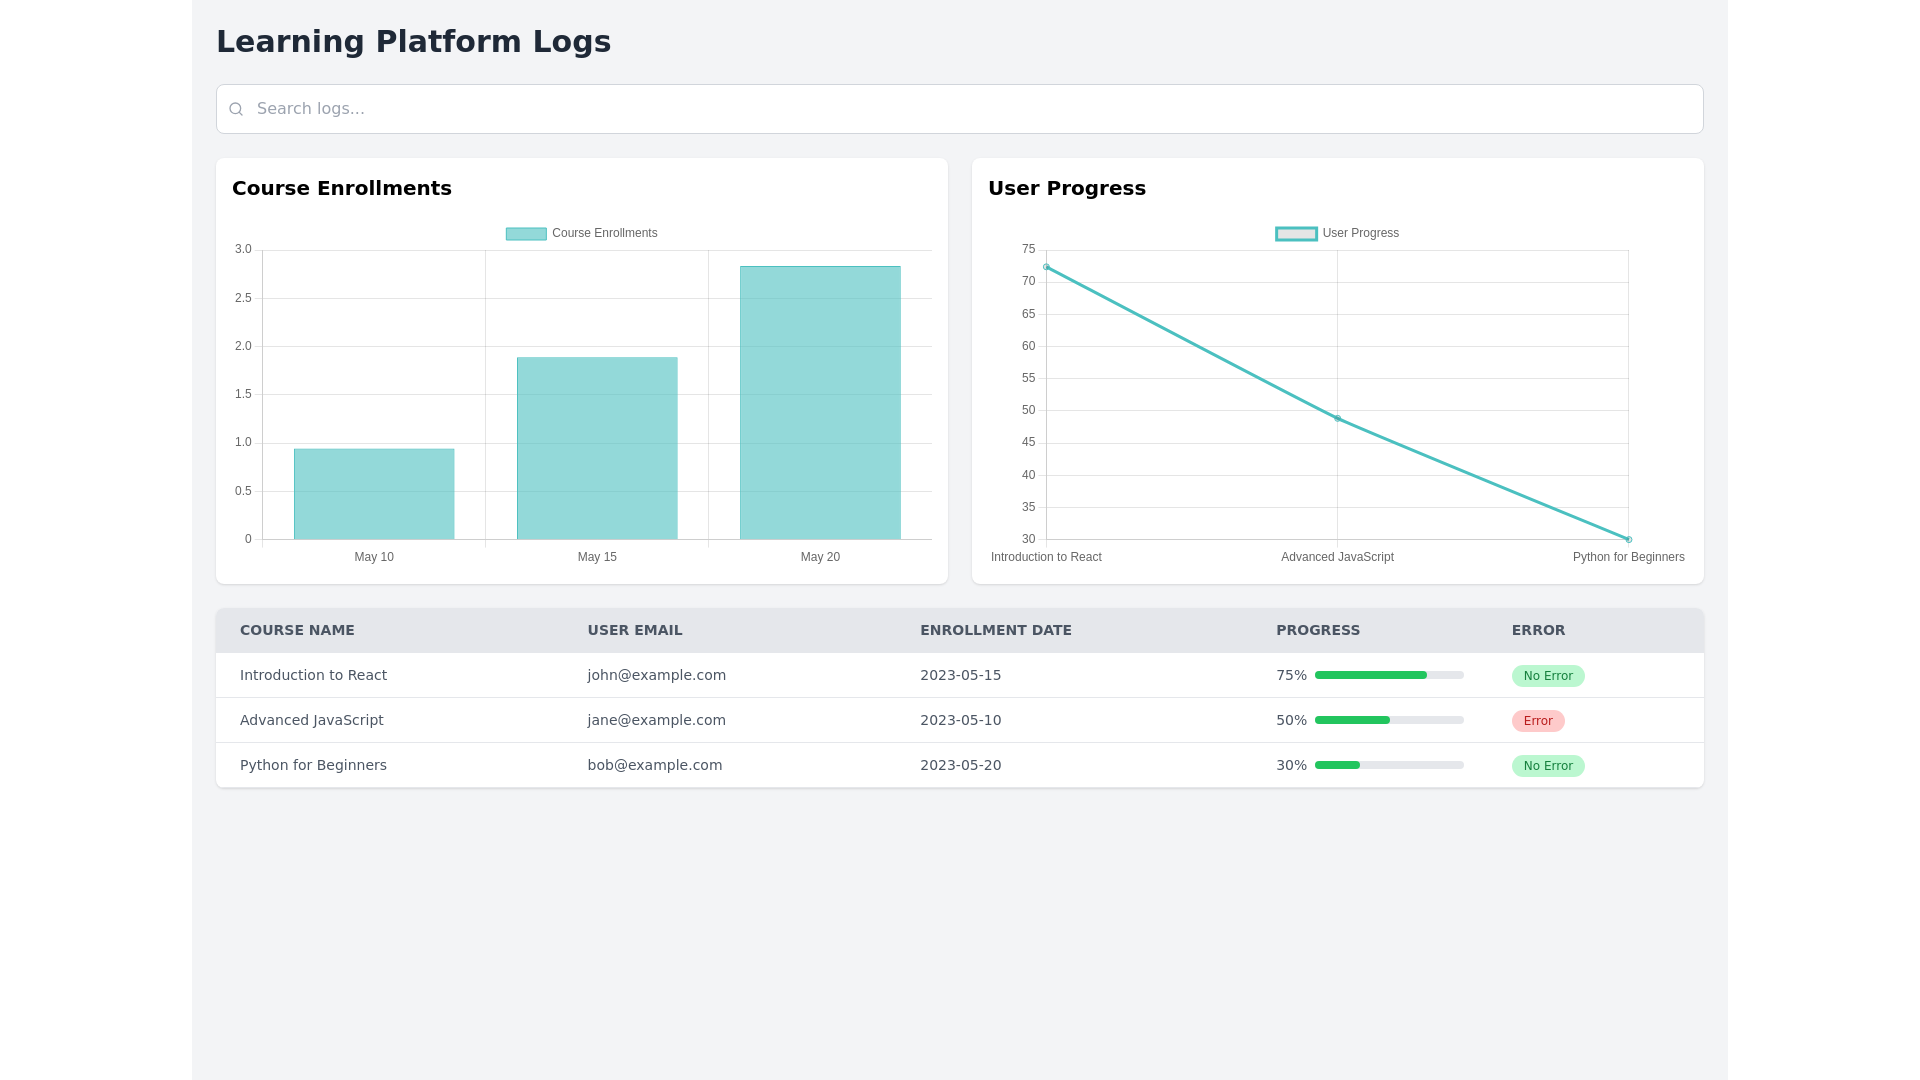
Task: Click the Progress column header
Action: click(1317, 631)
